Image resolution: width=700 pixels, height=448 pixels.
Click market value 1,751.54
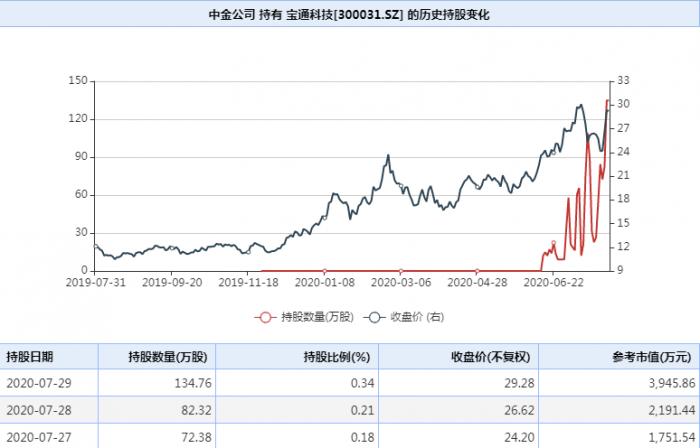click(x=672, y=437)
